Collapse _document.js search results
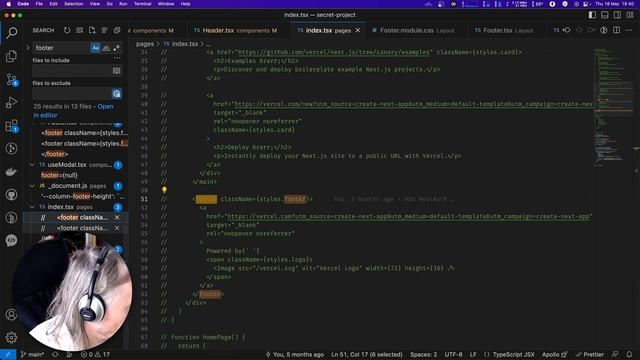The image size is (640, 360). 32,186
